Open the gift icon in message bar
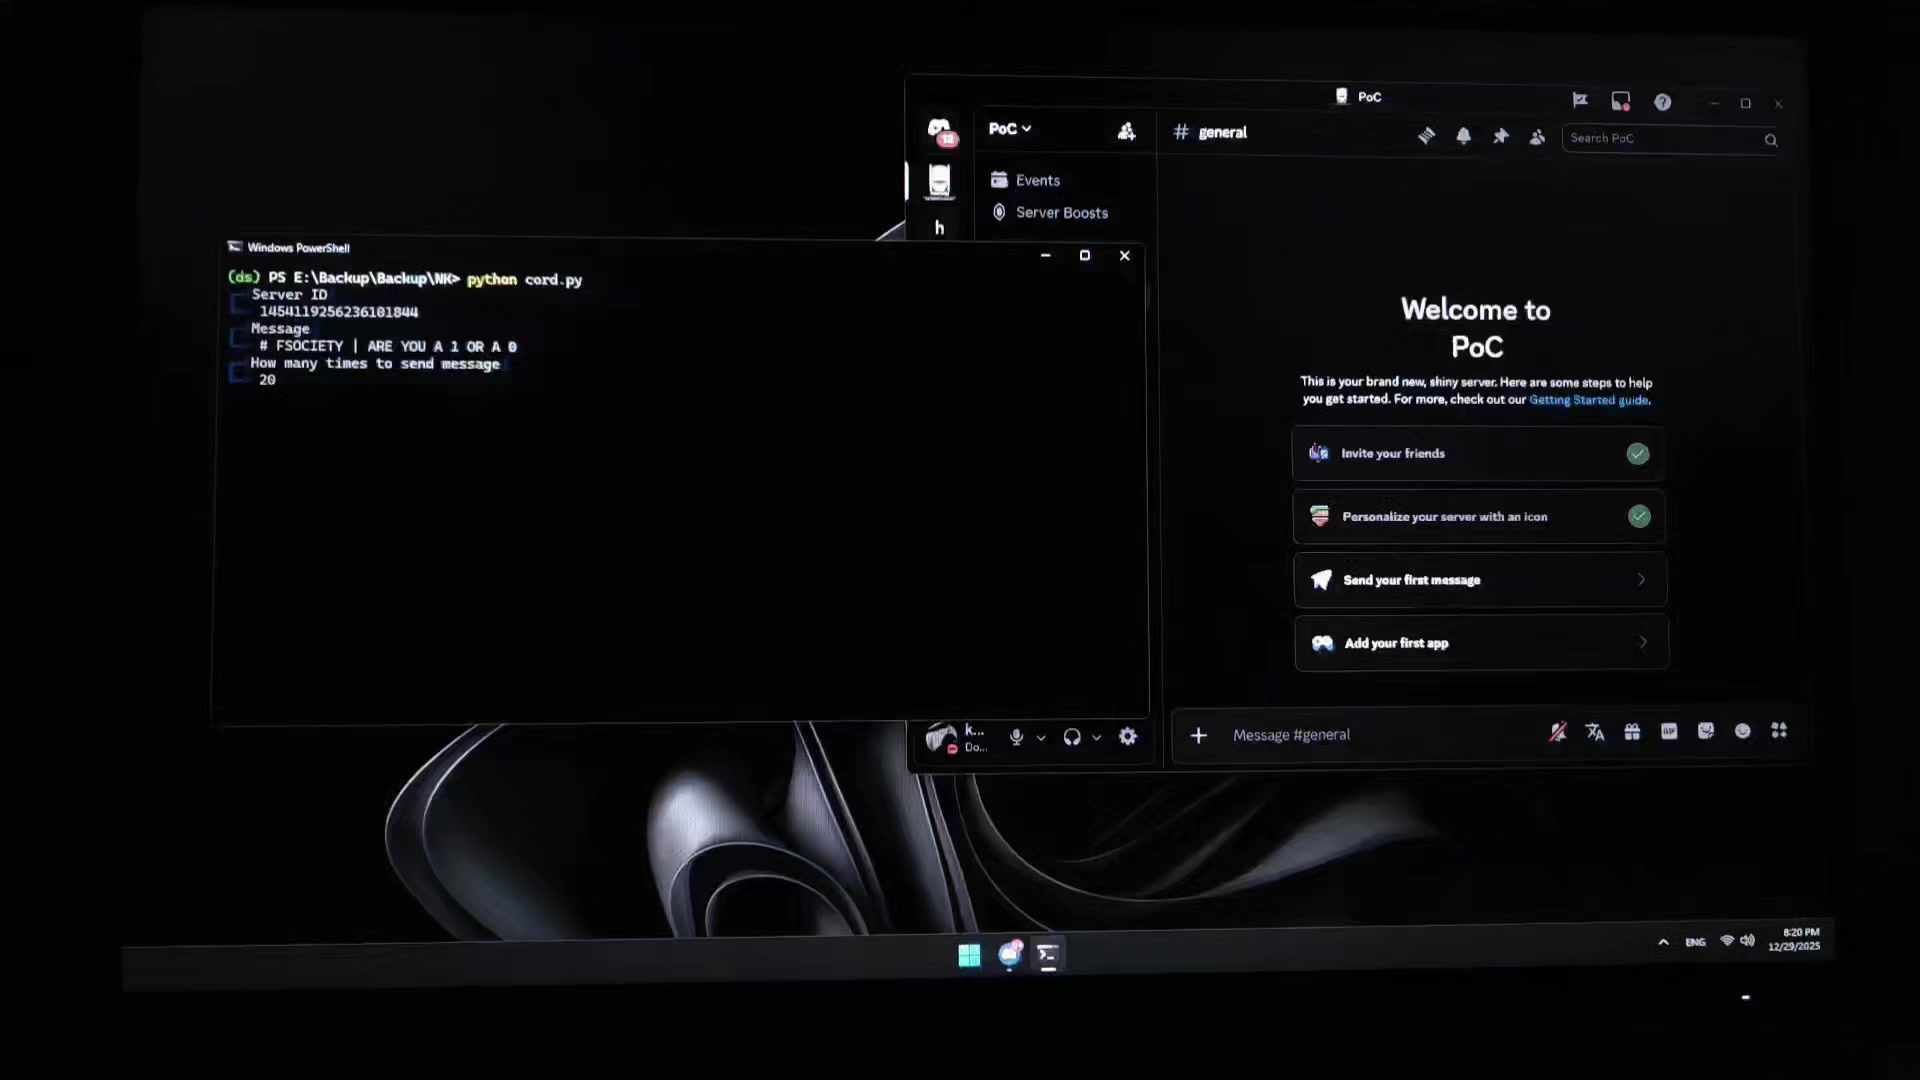 coord(1632,732)
